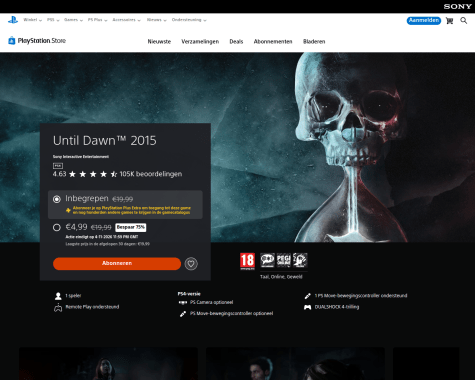
Task: Click the PEGI Online descriptor icon
Action: (x=284, y=260)
